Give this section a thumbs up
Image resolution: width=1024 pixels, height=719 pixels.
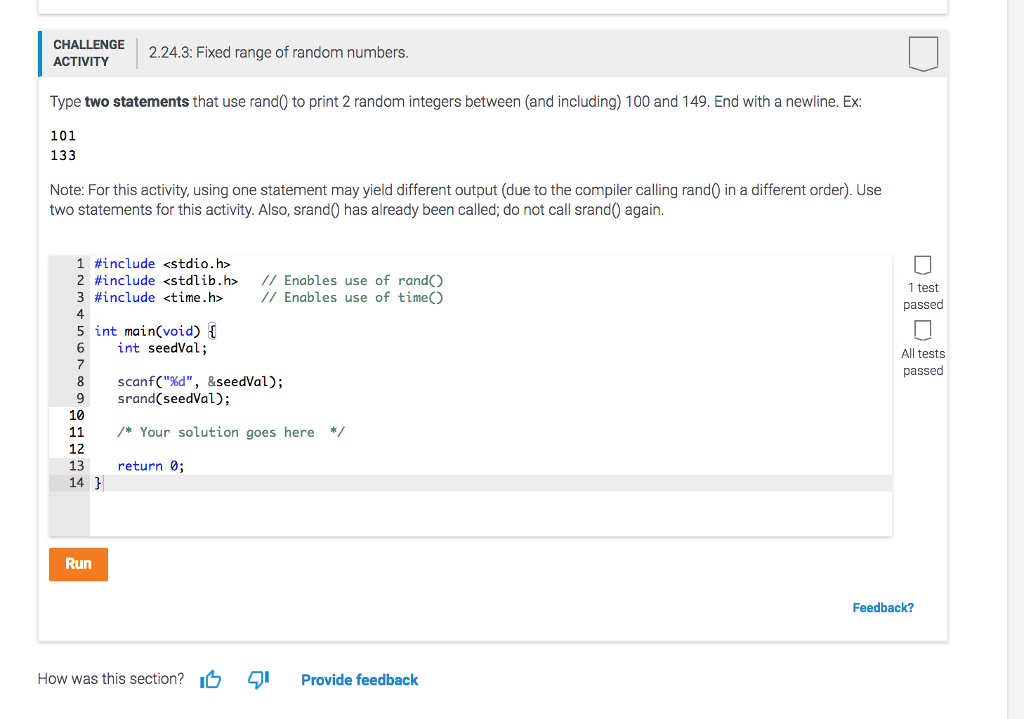point(210,679)
